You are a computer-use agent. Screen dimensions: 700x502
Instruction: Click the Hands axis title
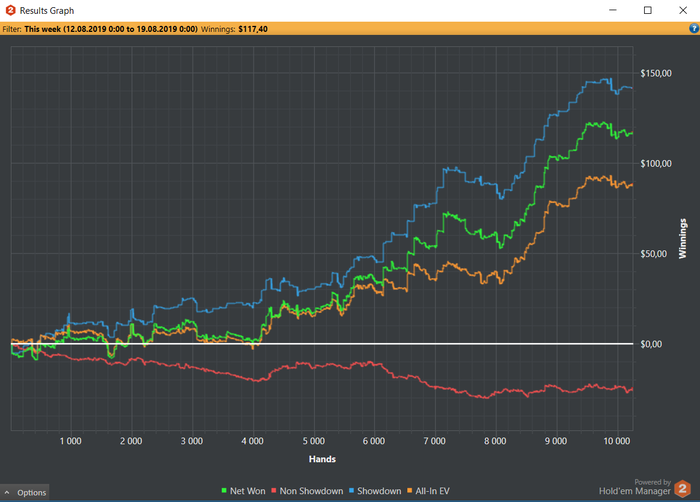tap(322, 459)
